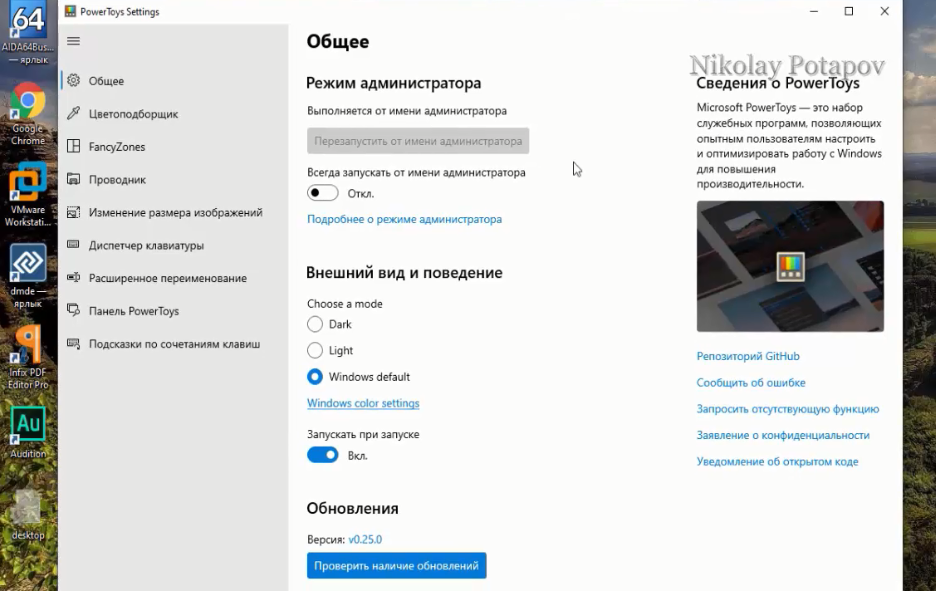Open the Общее settings page
936x591 pixels.
pyautogui.click(x=173, y=81)
